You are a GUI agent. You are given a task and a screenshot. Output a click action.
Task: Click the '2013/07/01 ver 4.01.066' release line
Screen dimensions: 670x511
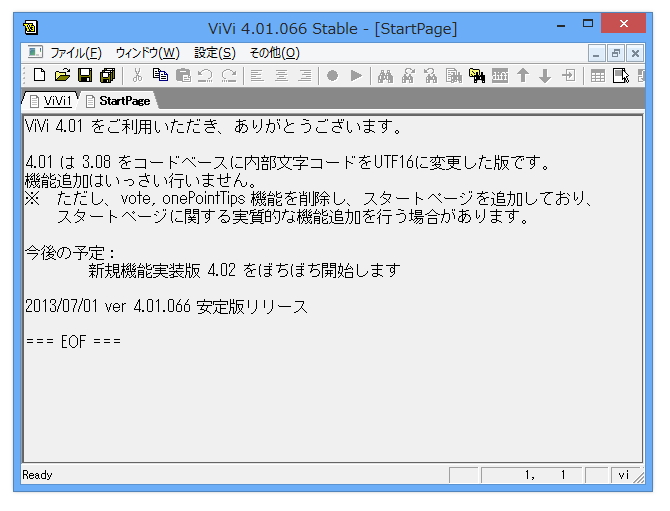[x=166, y=306]
